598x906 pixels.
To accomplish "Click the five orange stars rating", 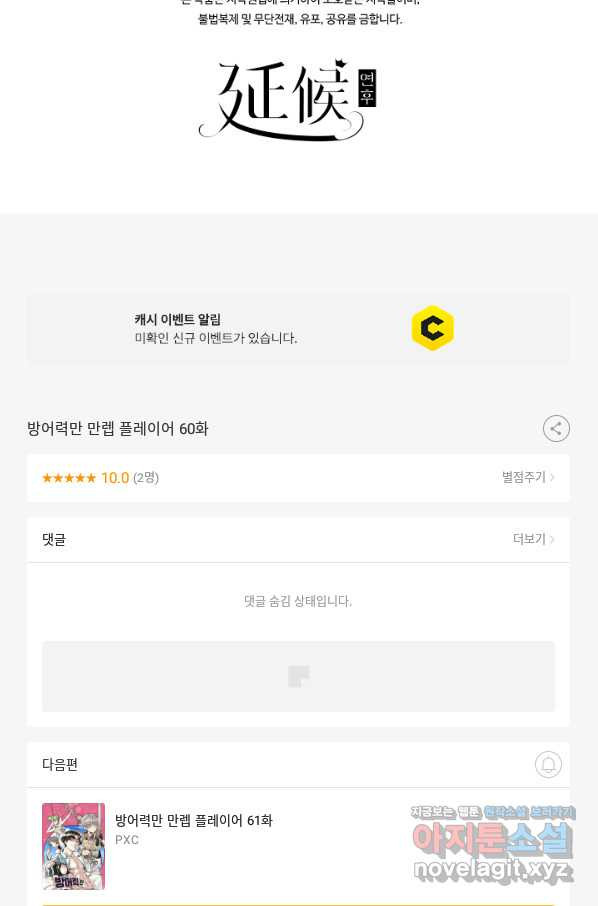I will point(69,478).
